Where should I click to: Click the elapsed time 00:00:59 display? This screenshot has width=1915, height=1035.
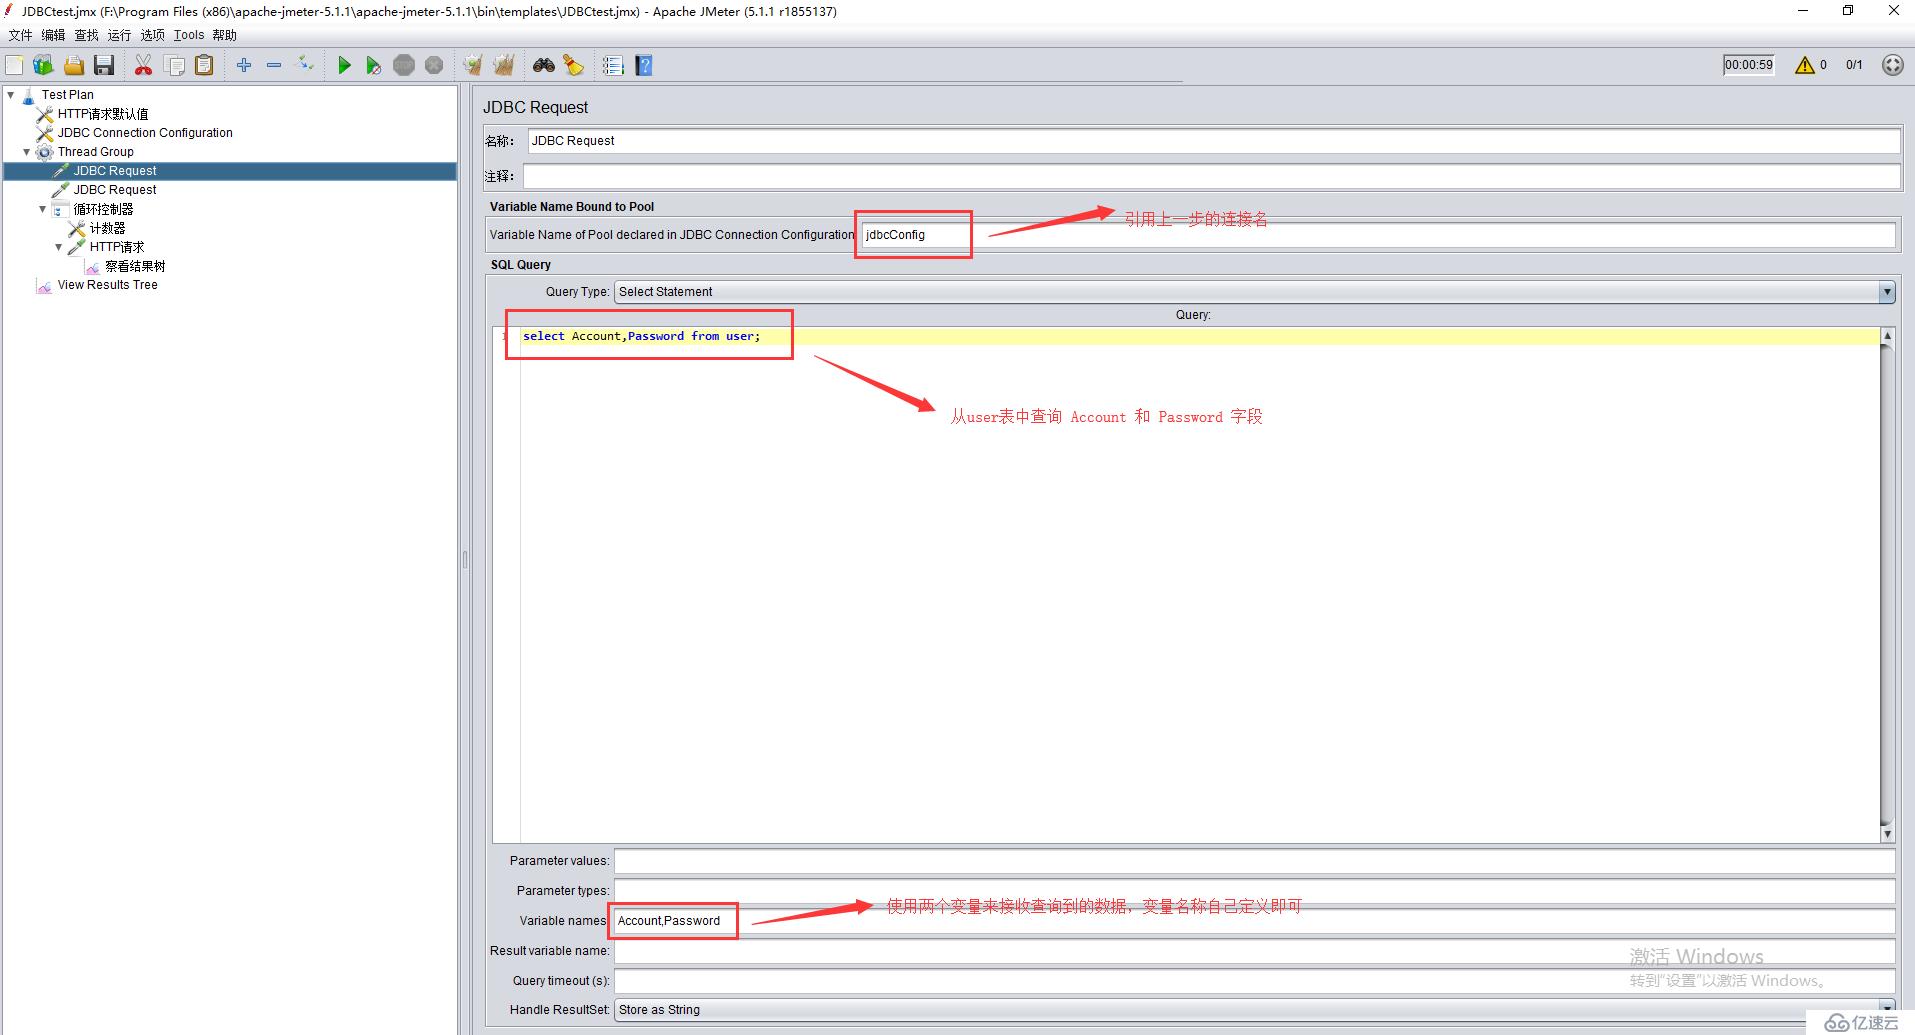click(1748, 65)
